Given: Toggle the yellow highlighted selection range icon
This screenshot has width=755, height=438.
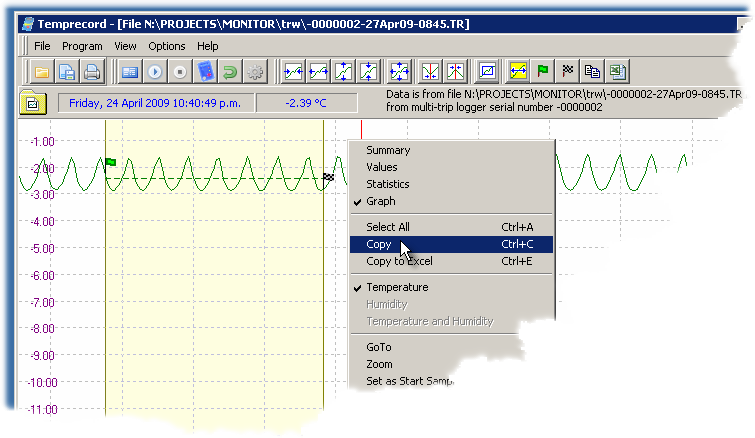Looking at the screenshot, I should pos(518,72).
